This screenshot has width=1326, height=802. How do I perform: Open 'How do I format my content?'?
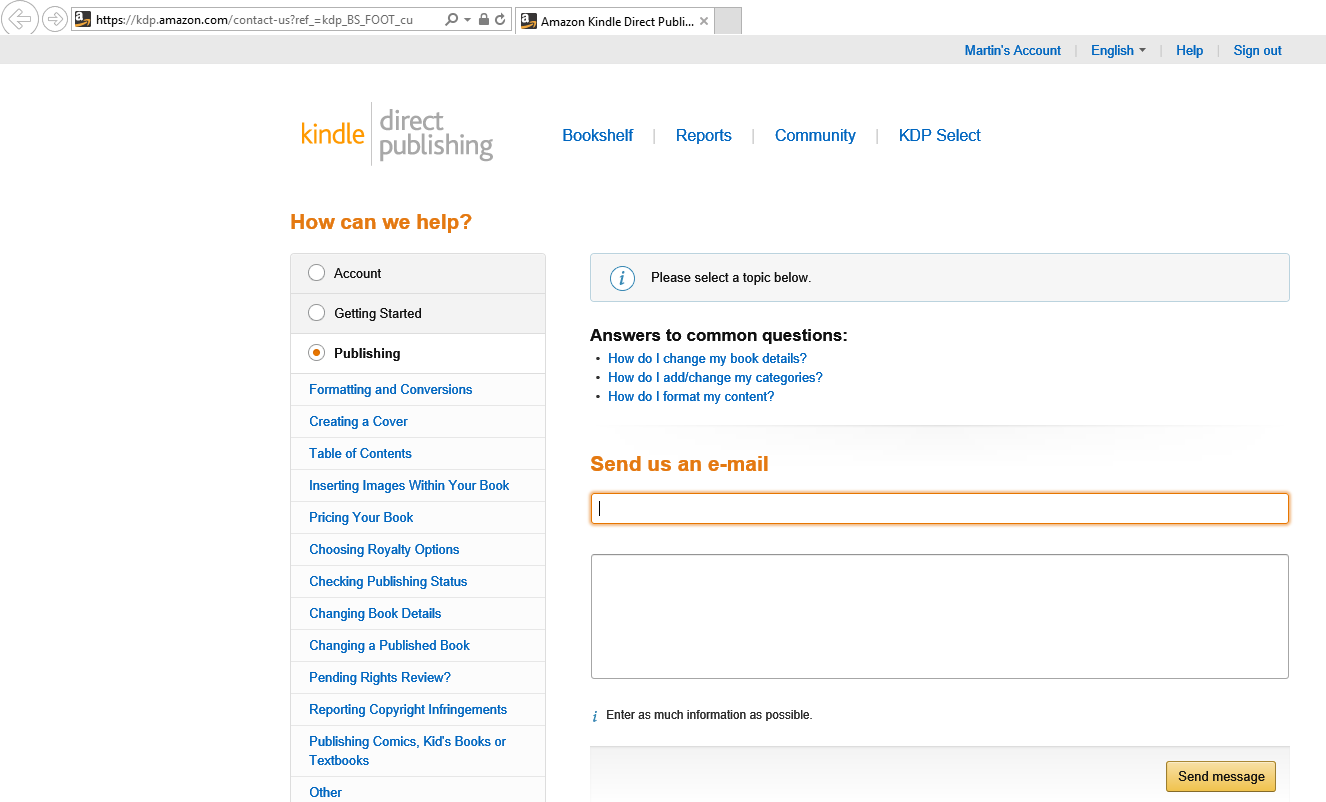pyautogui.click(x=691, y=396)
